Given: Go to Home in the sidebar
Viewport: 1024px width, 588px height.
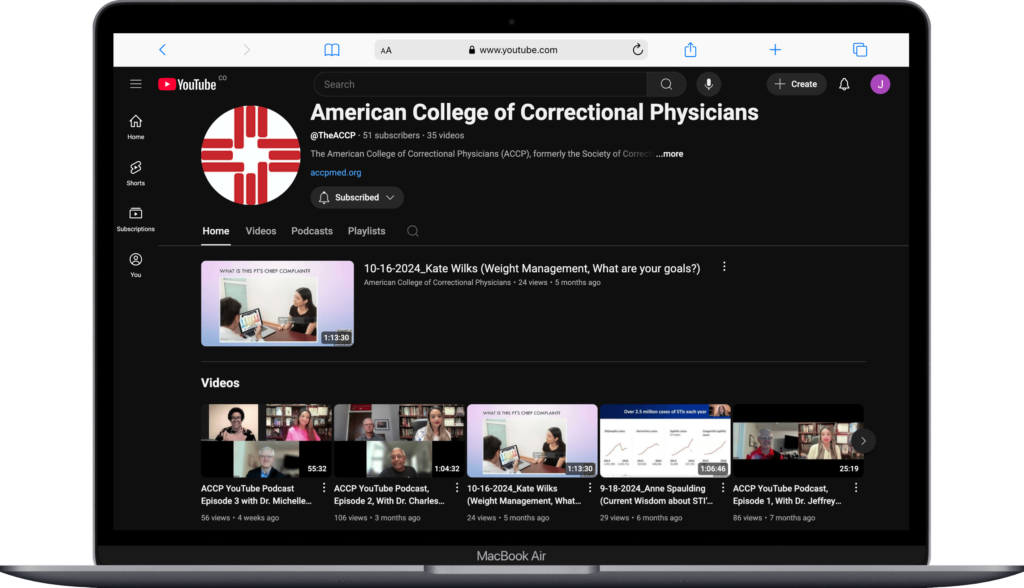Looking at the screenshot, I should [136, 127].
